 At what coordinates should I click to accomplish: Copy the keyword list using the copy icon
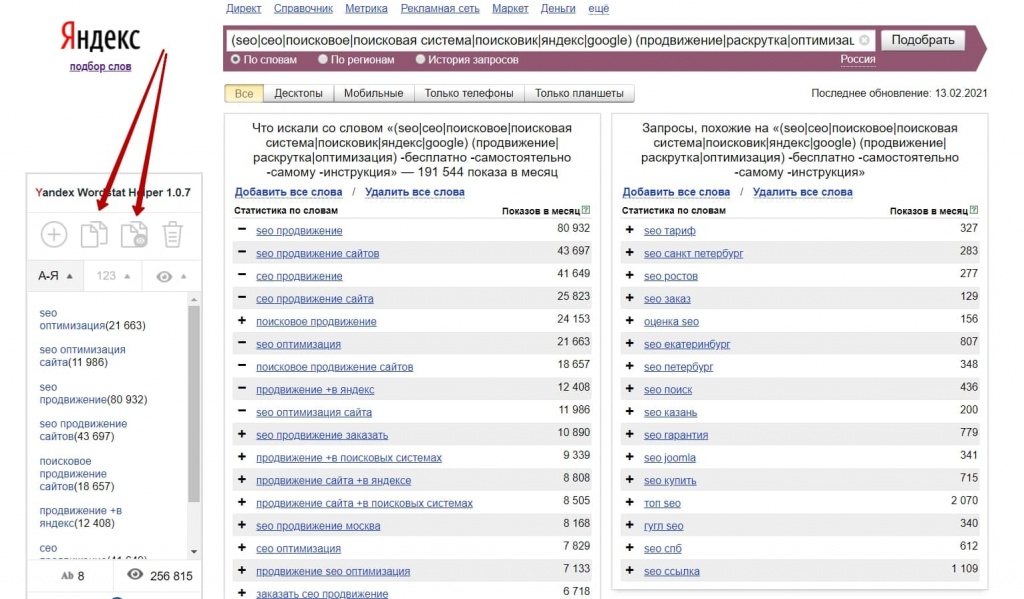94,235
